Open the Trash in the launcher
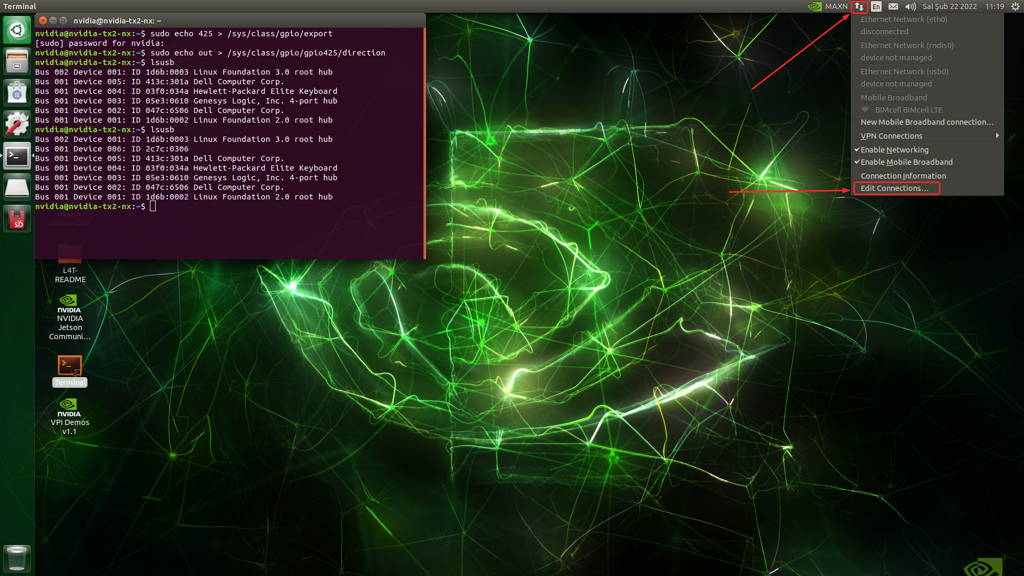Viewport: 1024px width, 576px height. tap(17, 558)
